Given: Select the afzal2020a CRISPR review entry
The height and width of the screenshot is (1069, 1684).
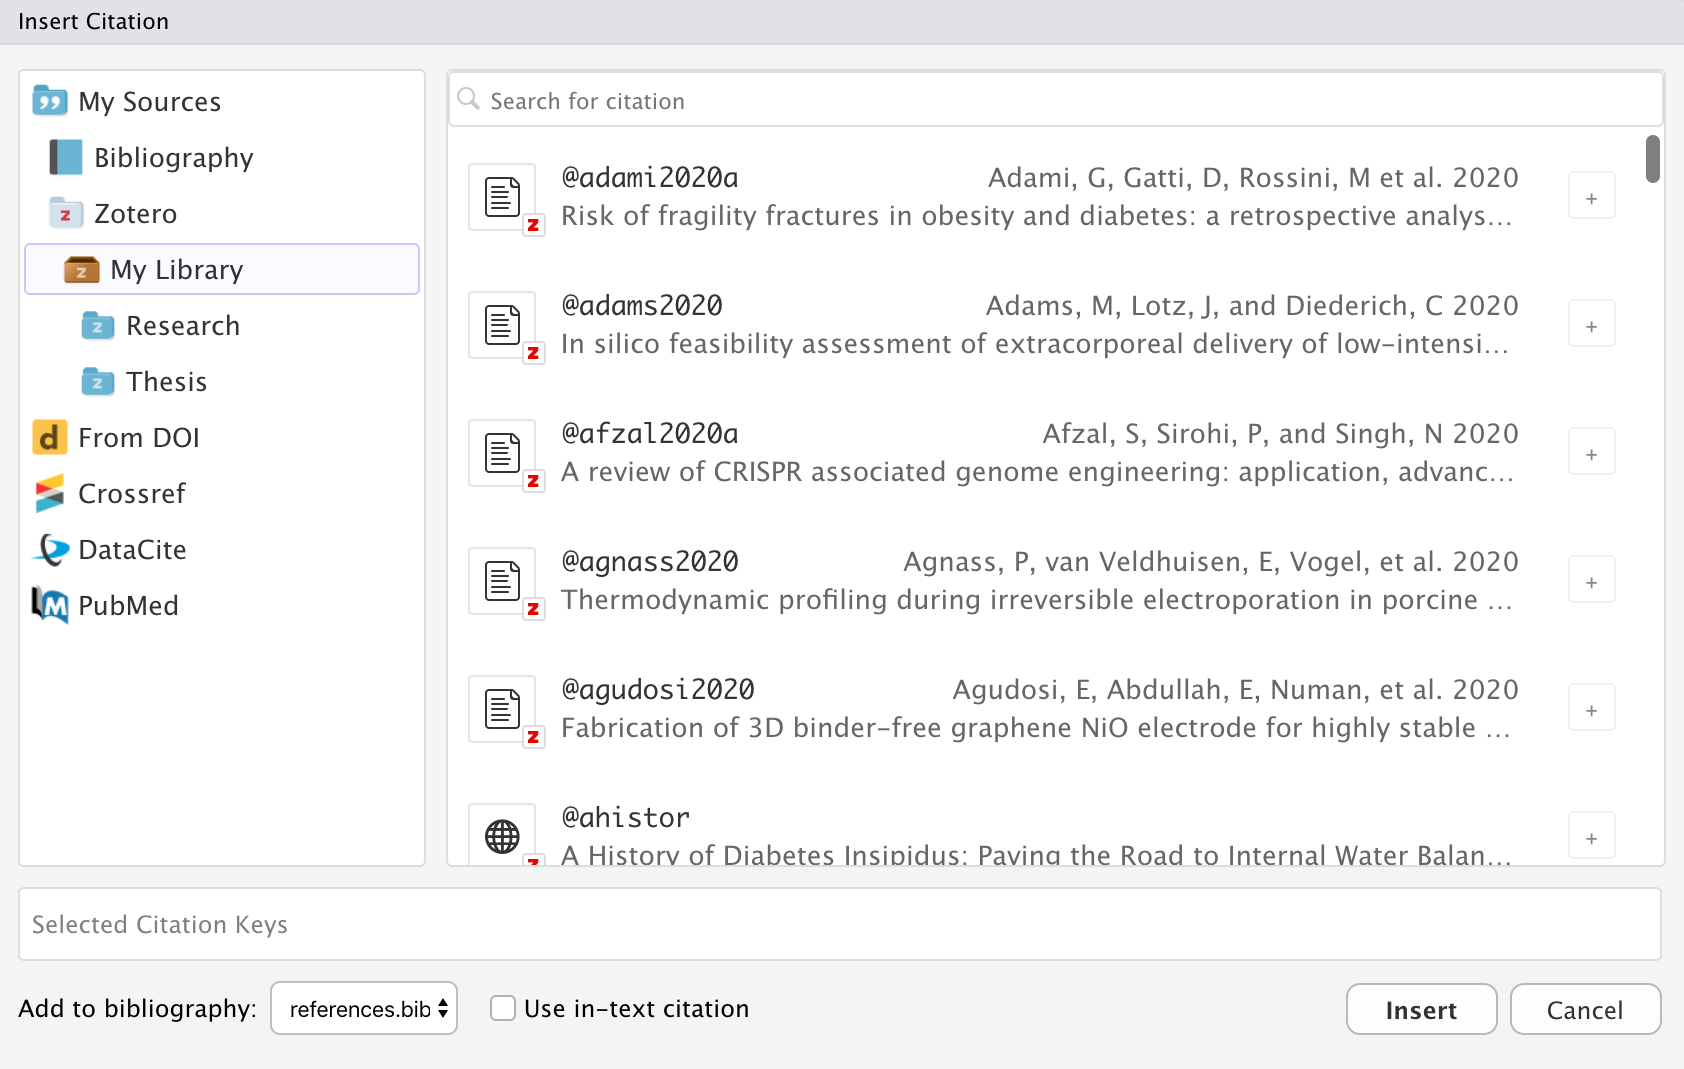Looking at the screenshot, I should tap(1000, 452).
